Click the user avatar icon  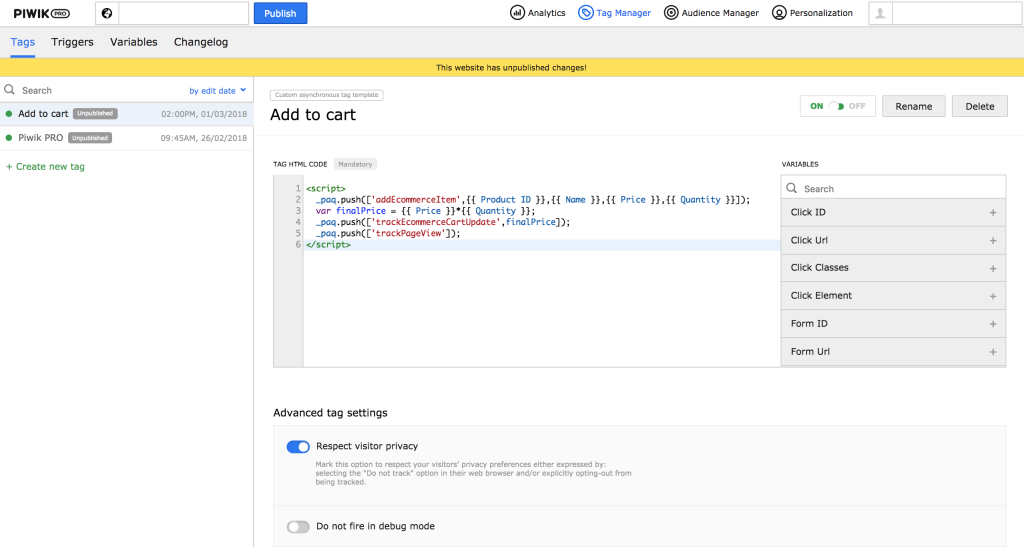coord(880,13)
